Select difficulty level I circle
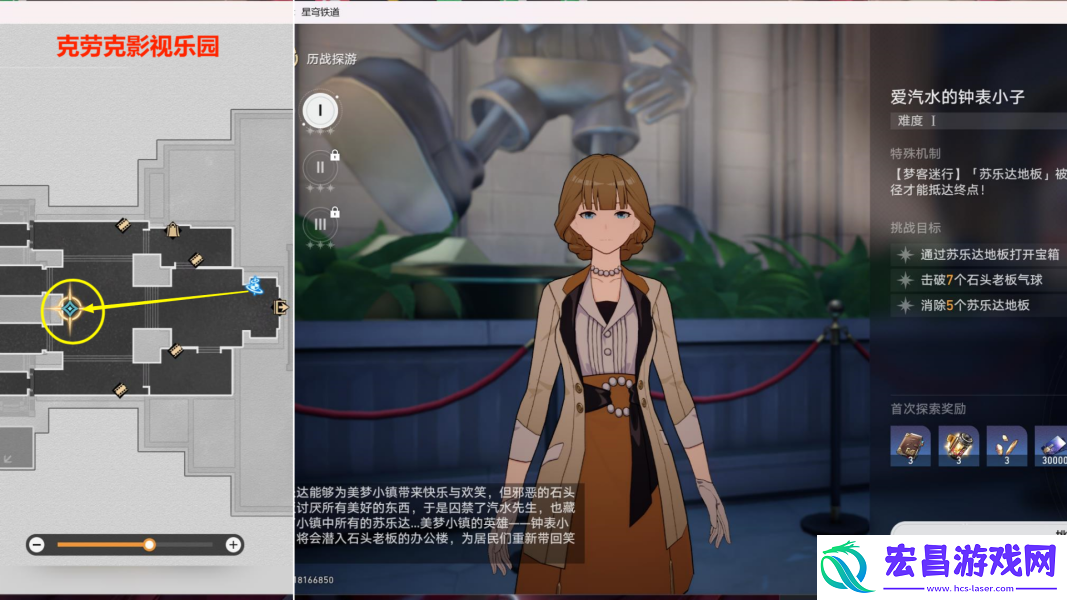 coord(320,110)
